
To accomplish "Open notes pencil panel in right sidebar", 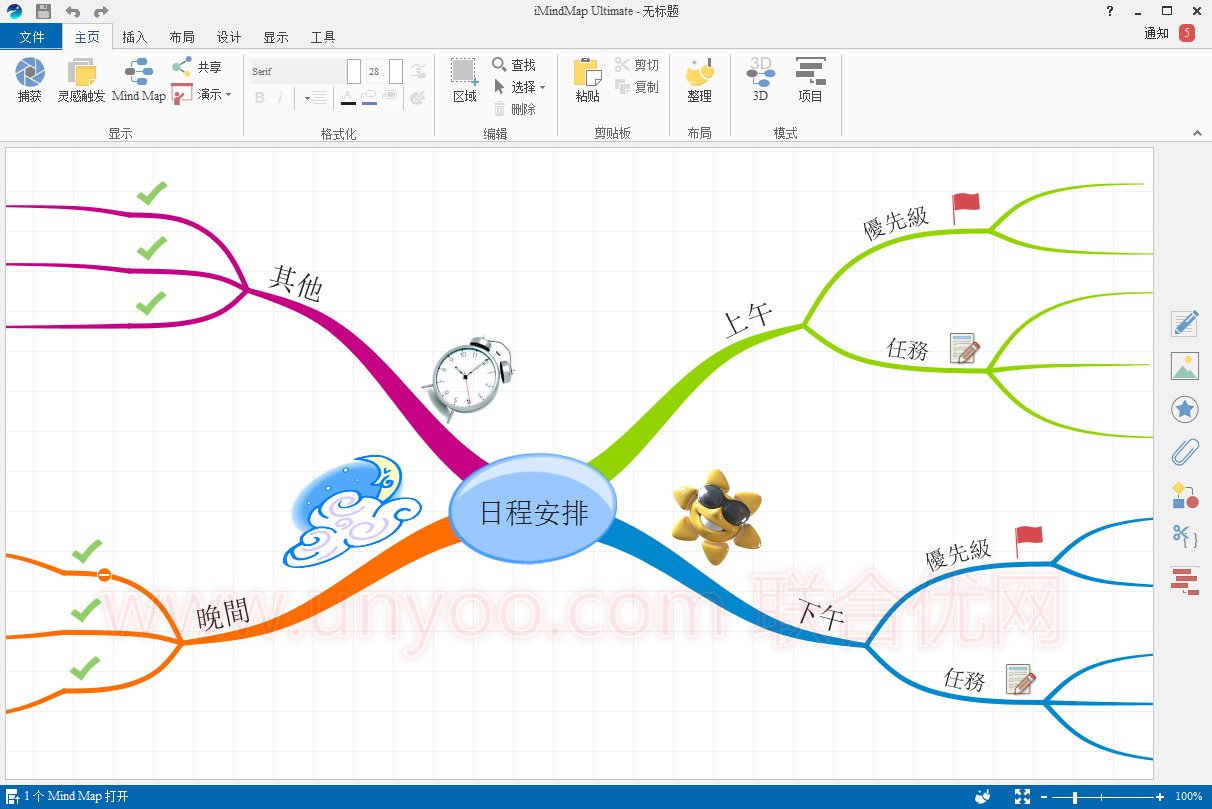I will pyautogui.click(x=1185, y=324).
